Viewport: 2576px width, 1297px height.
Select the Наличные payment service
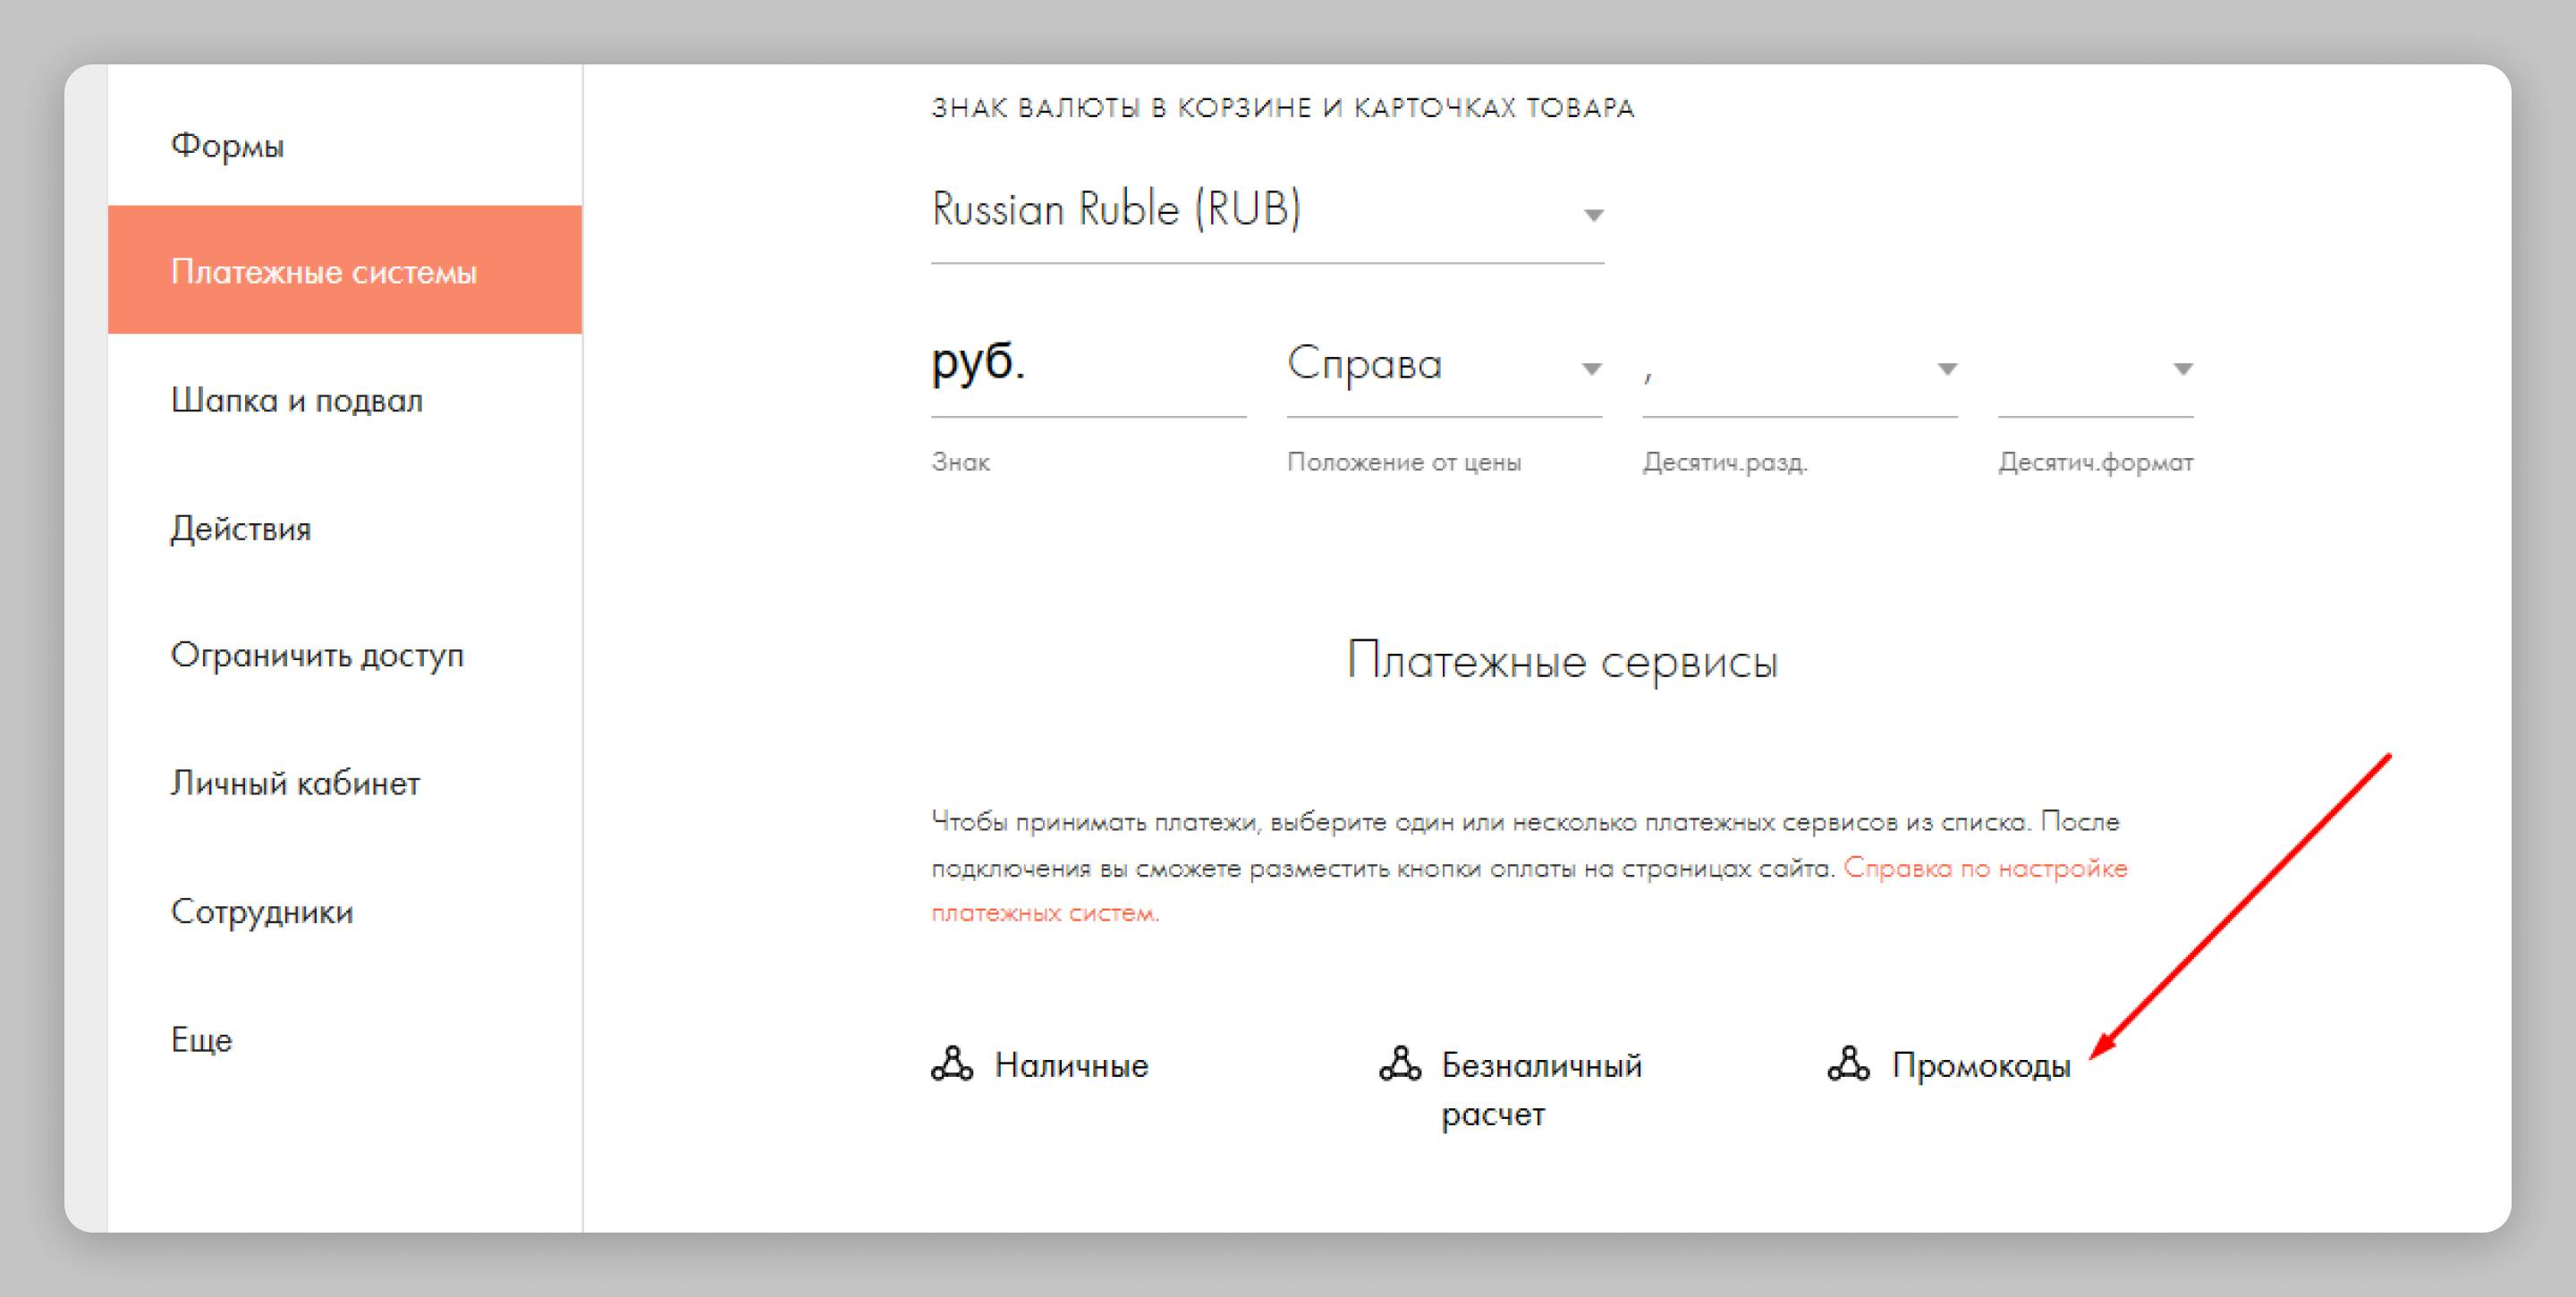coord(1070,1066)
